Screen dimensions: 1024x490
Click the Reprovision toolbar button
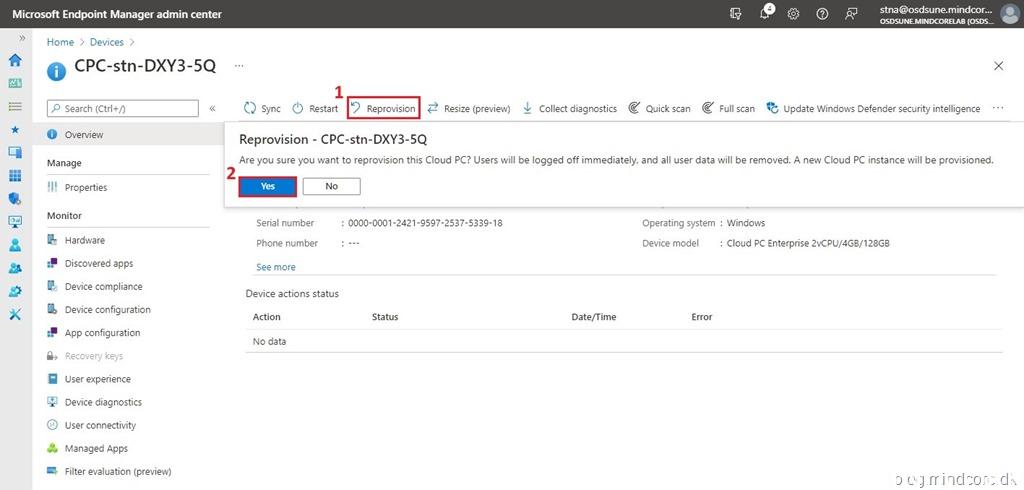(x=383, y=108)
